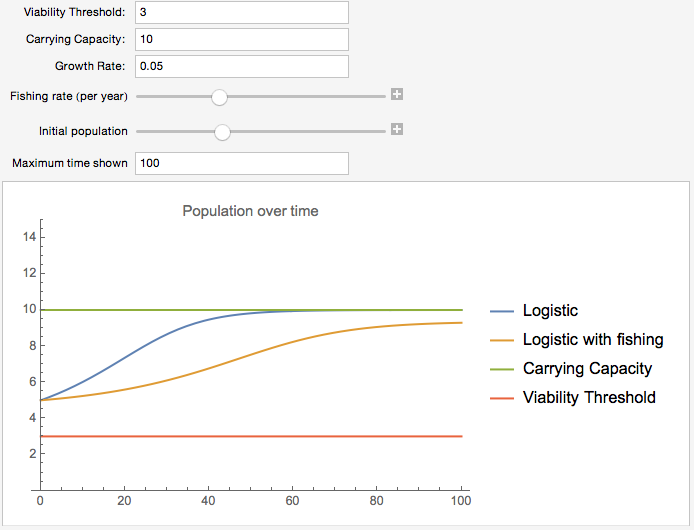This screenshot has height=530, width=694.
Task: Expand Fishing rate slider controls plus icon
Action: point(397,94)
